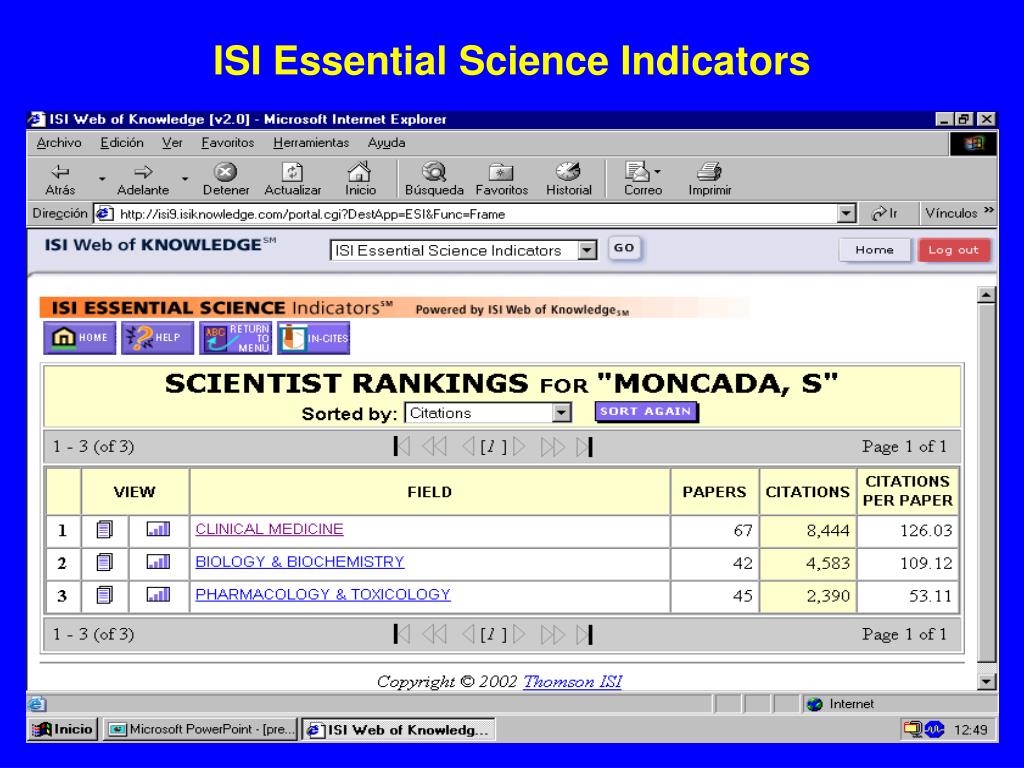
Task: Open the CLINICAL MEDICINE link
Action: (x=269, y=529)
